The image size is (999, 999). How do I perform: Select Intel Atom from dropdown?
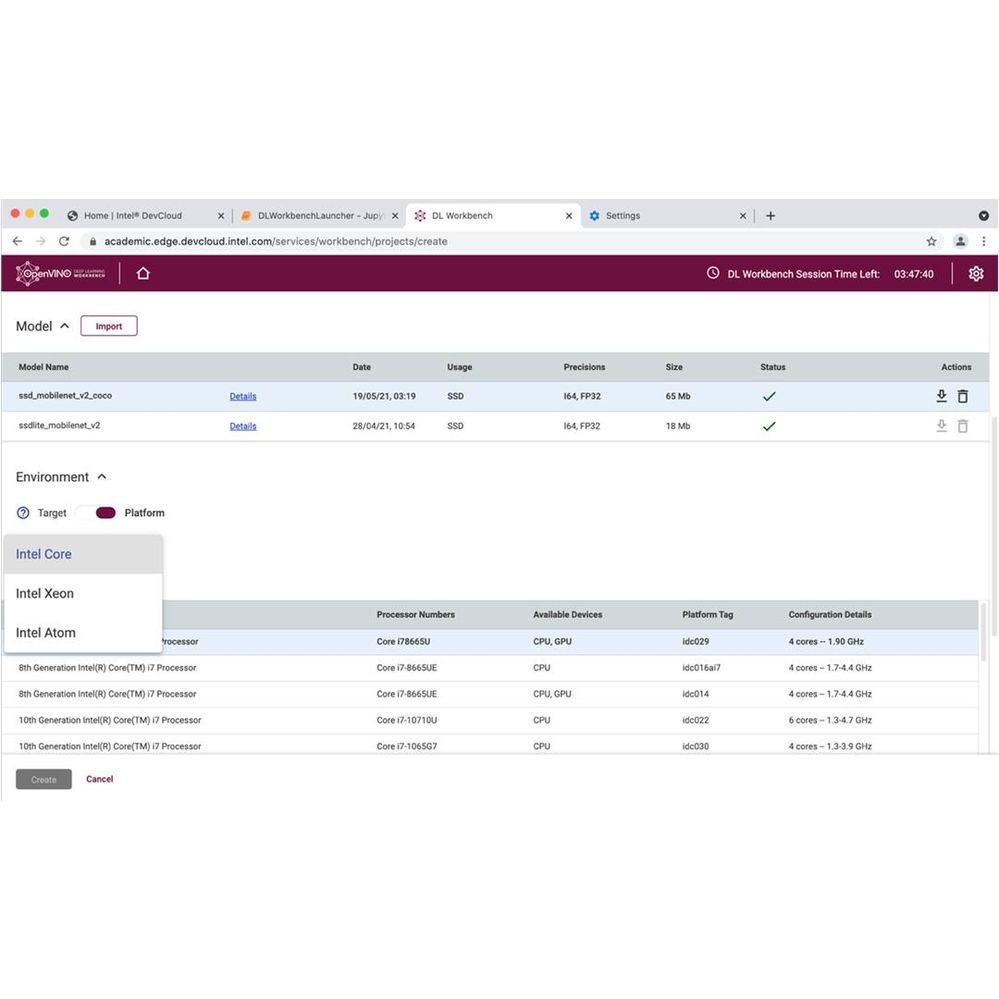pos(83,633)
